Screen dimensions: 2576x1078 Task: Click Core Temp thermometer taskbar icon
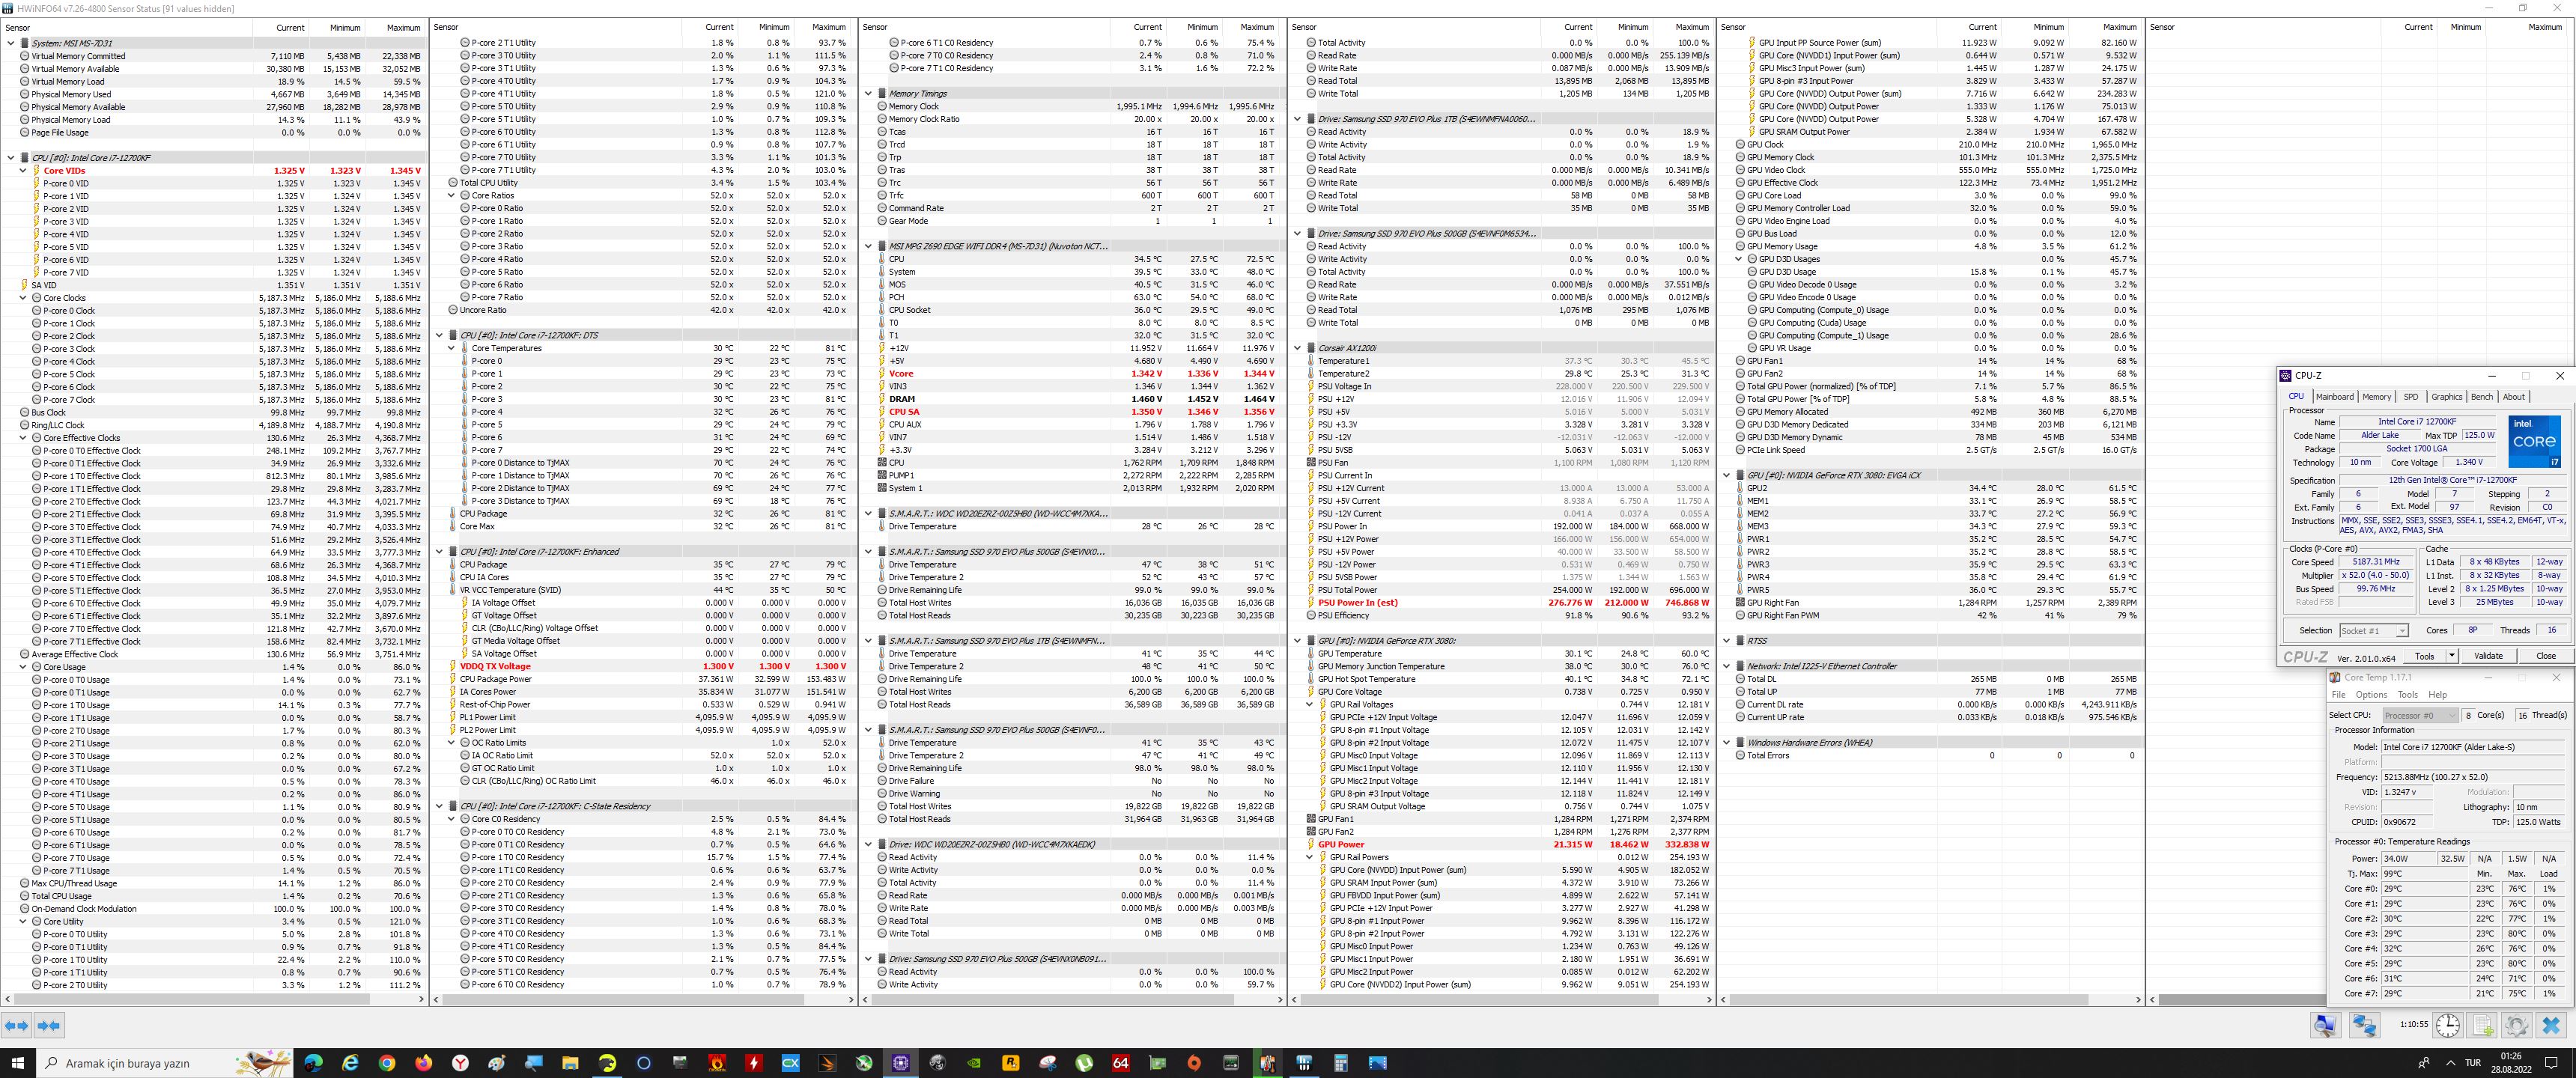point(1268,1063)
